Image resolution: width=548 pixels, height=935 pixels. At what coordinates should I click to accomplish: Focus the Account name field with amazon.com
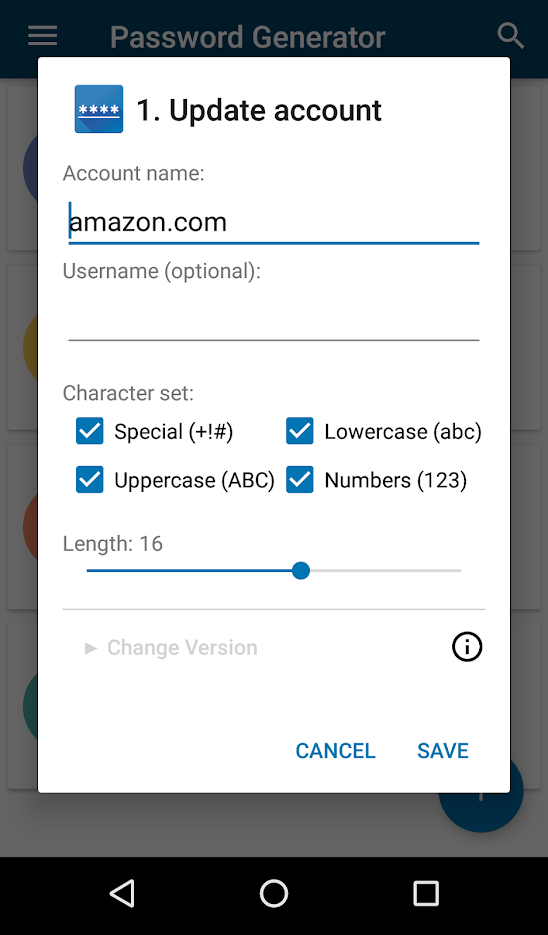pyautogui.click(x=274, y=222)
